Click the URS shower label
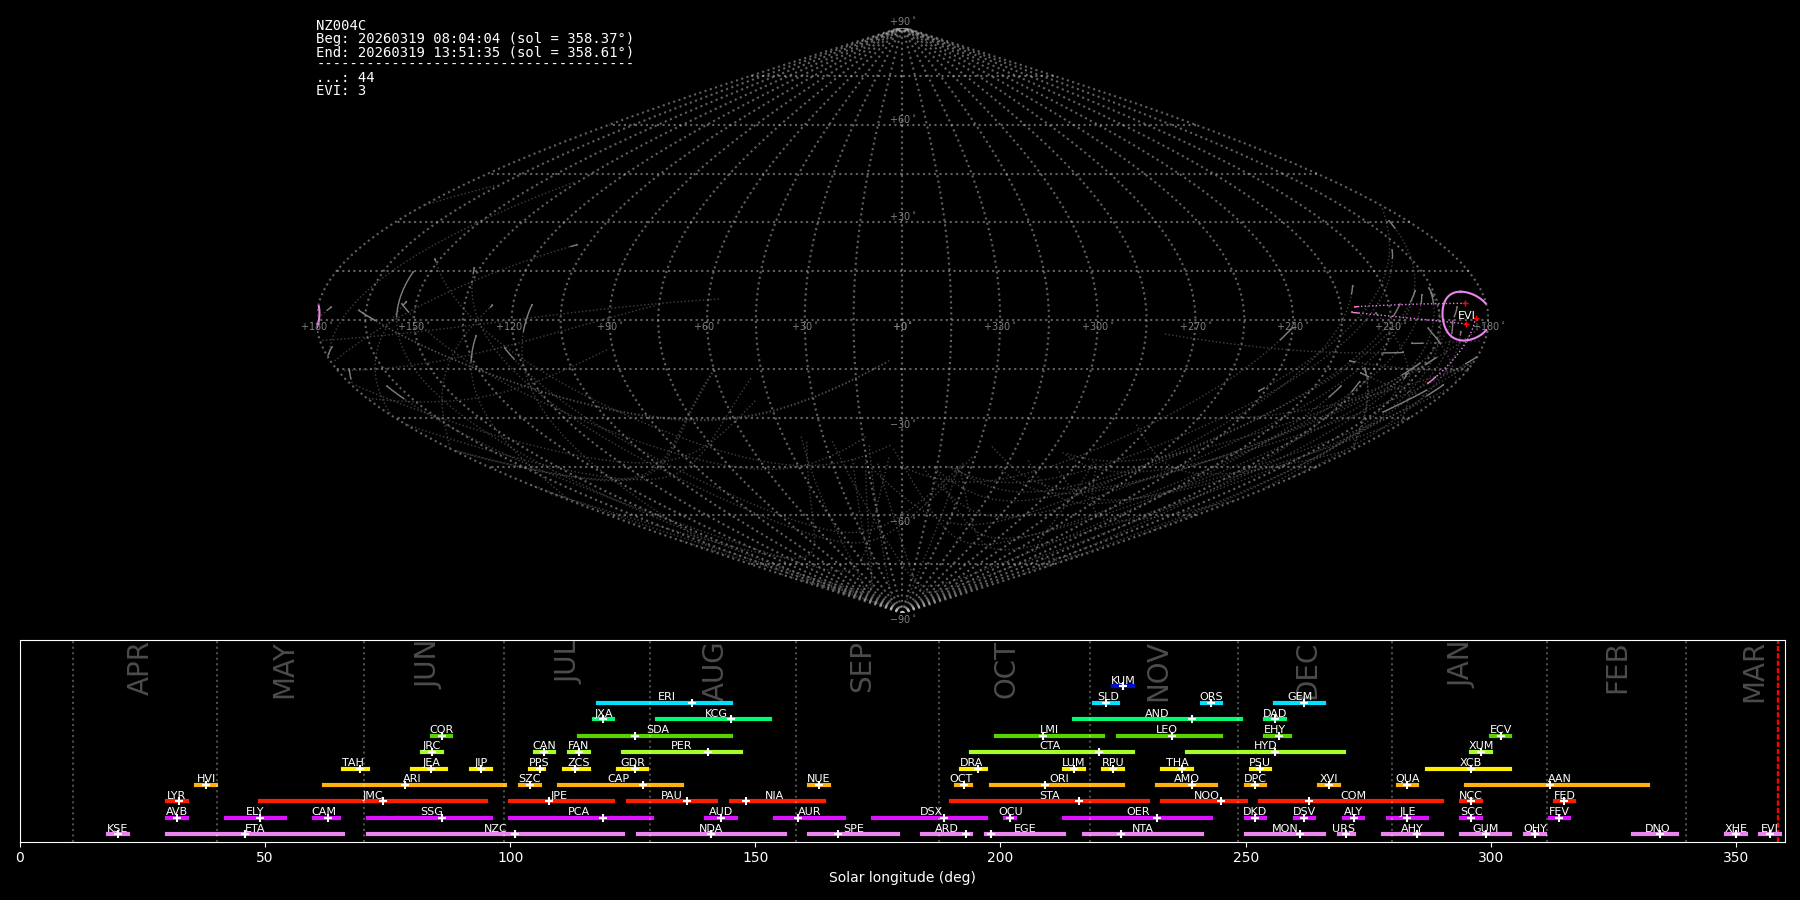This screenshot has width=1800, height=900. click(1343, 829)
